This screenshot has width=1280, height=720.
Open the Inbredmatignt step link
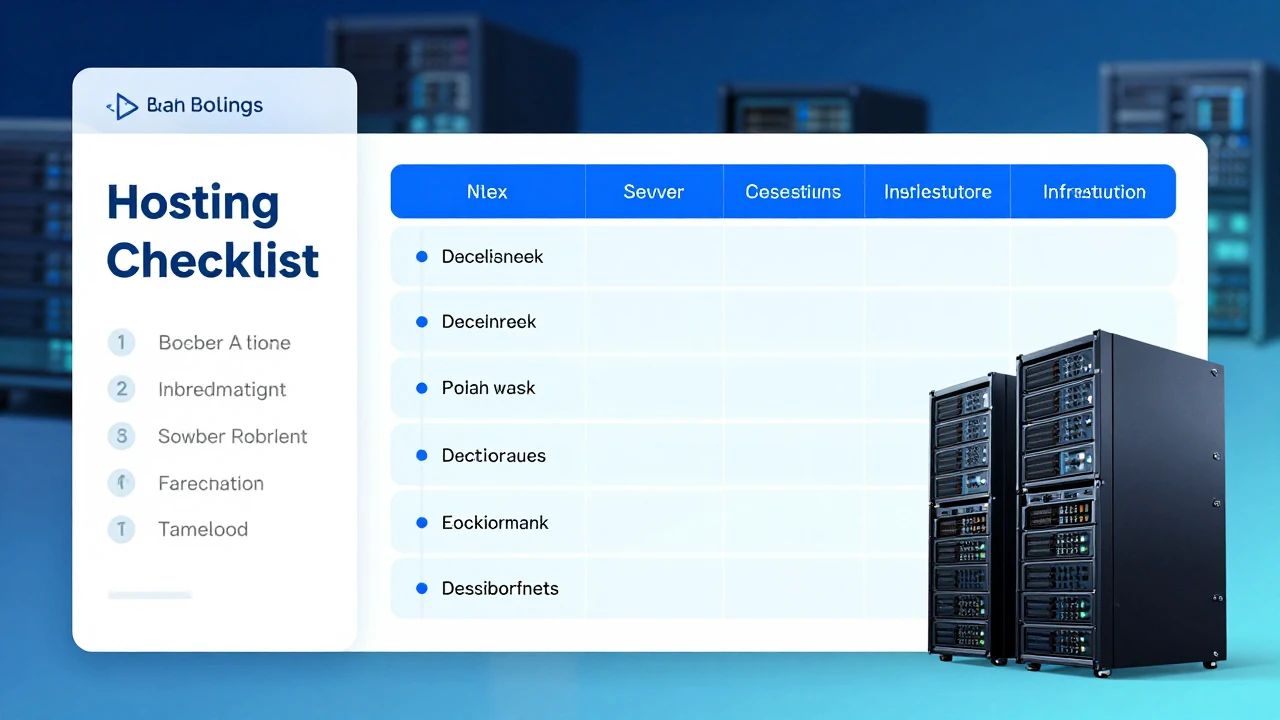[222, 389]
